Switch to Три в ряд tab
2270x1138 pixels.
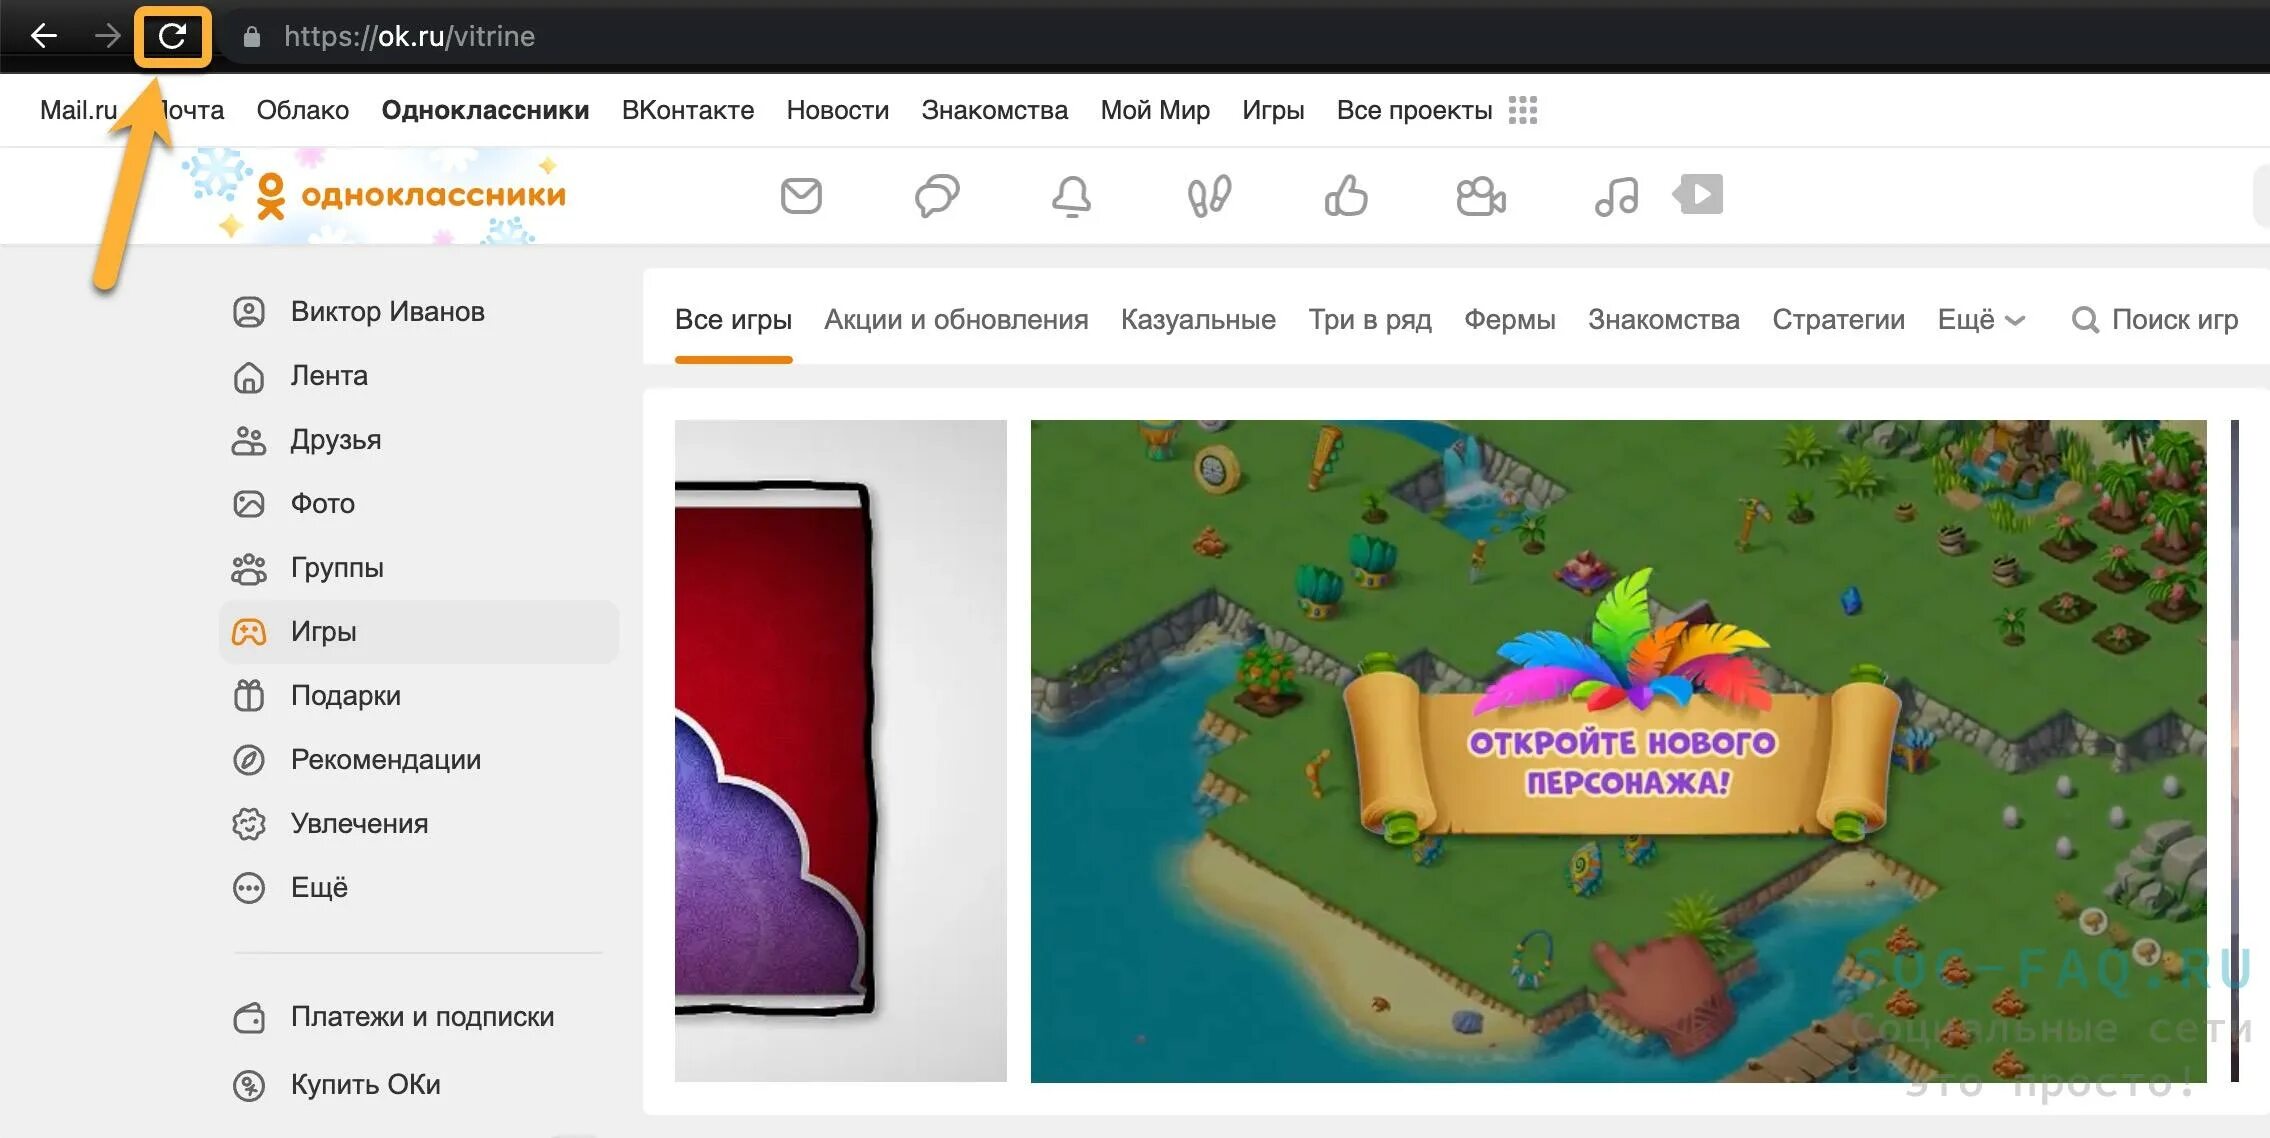tap(1370, 320)
